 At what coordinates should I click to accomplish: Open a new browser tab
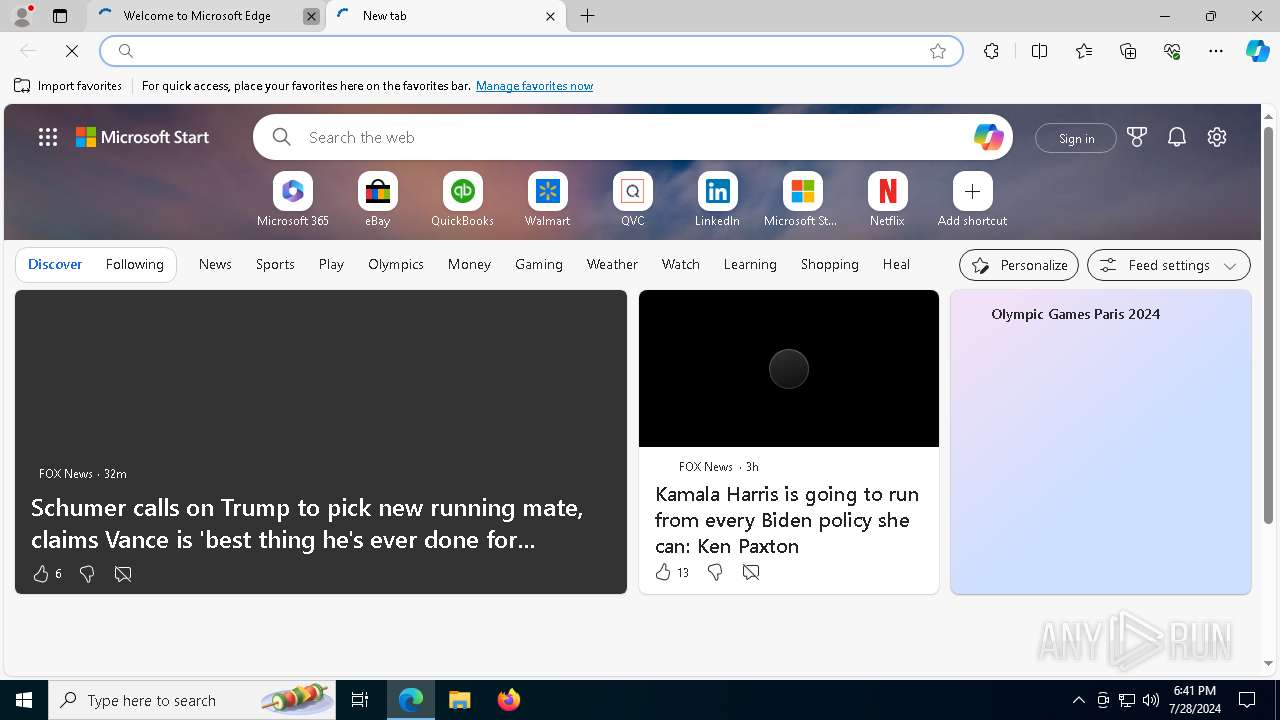[588, 16]
